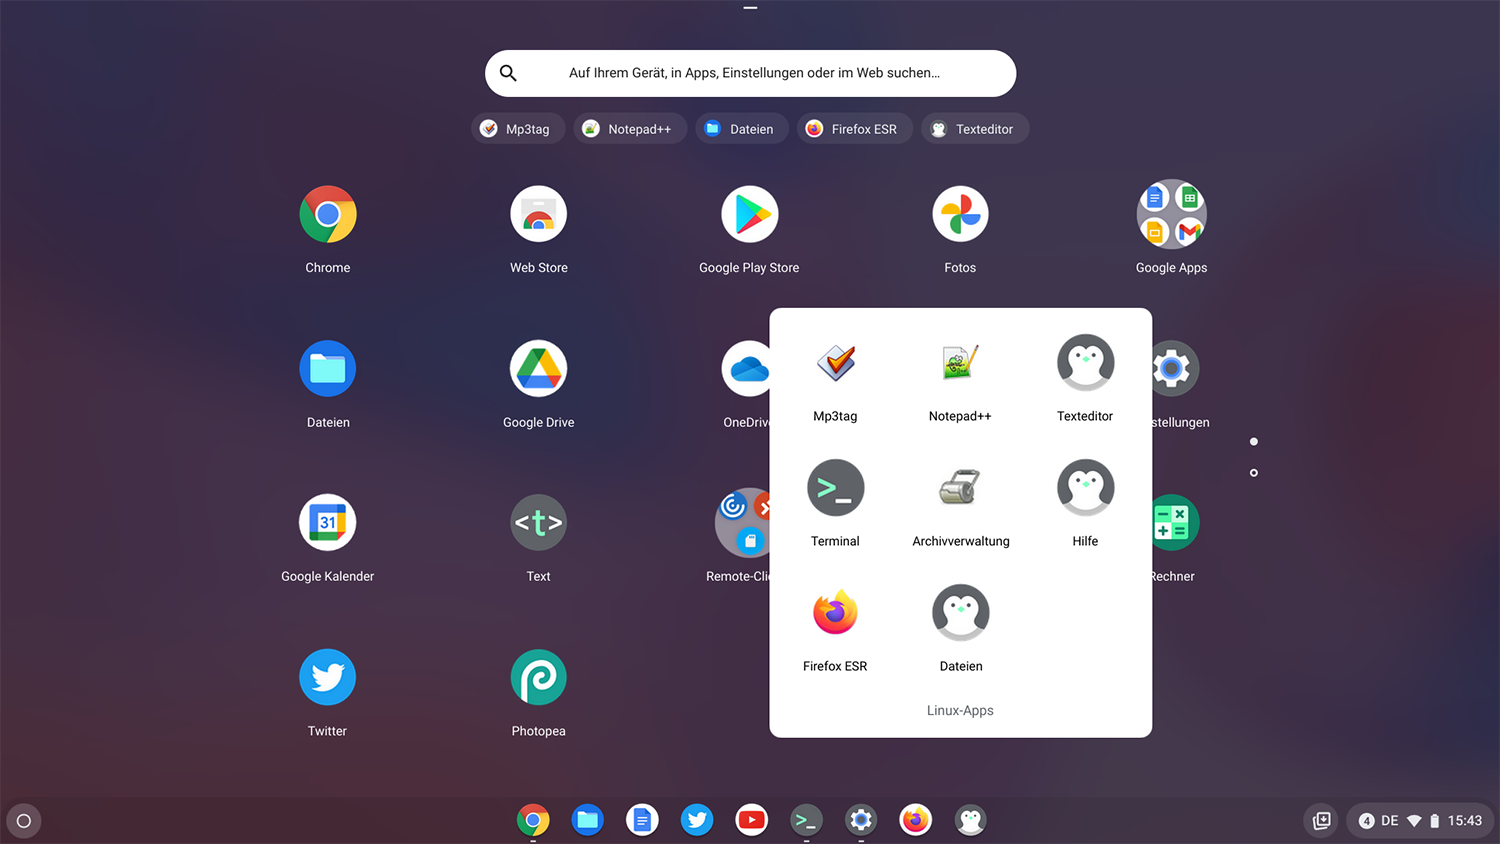This screenshot has width=1500, height=844.
Task: Click the launcher circle button on the shelf
Action: pos(24,821)
